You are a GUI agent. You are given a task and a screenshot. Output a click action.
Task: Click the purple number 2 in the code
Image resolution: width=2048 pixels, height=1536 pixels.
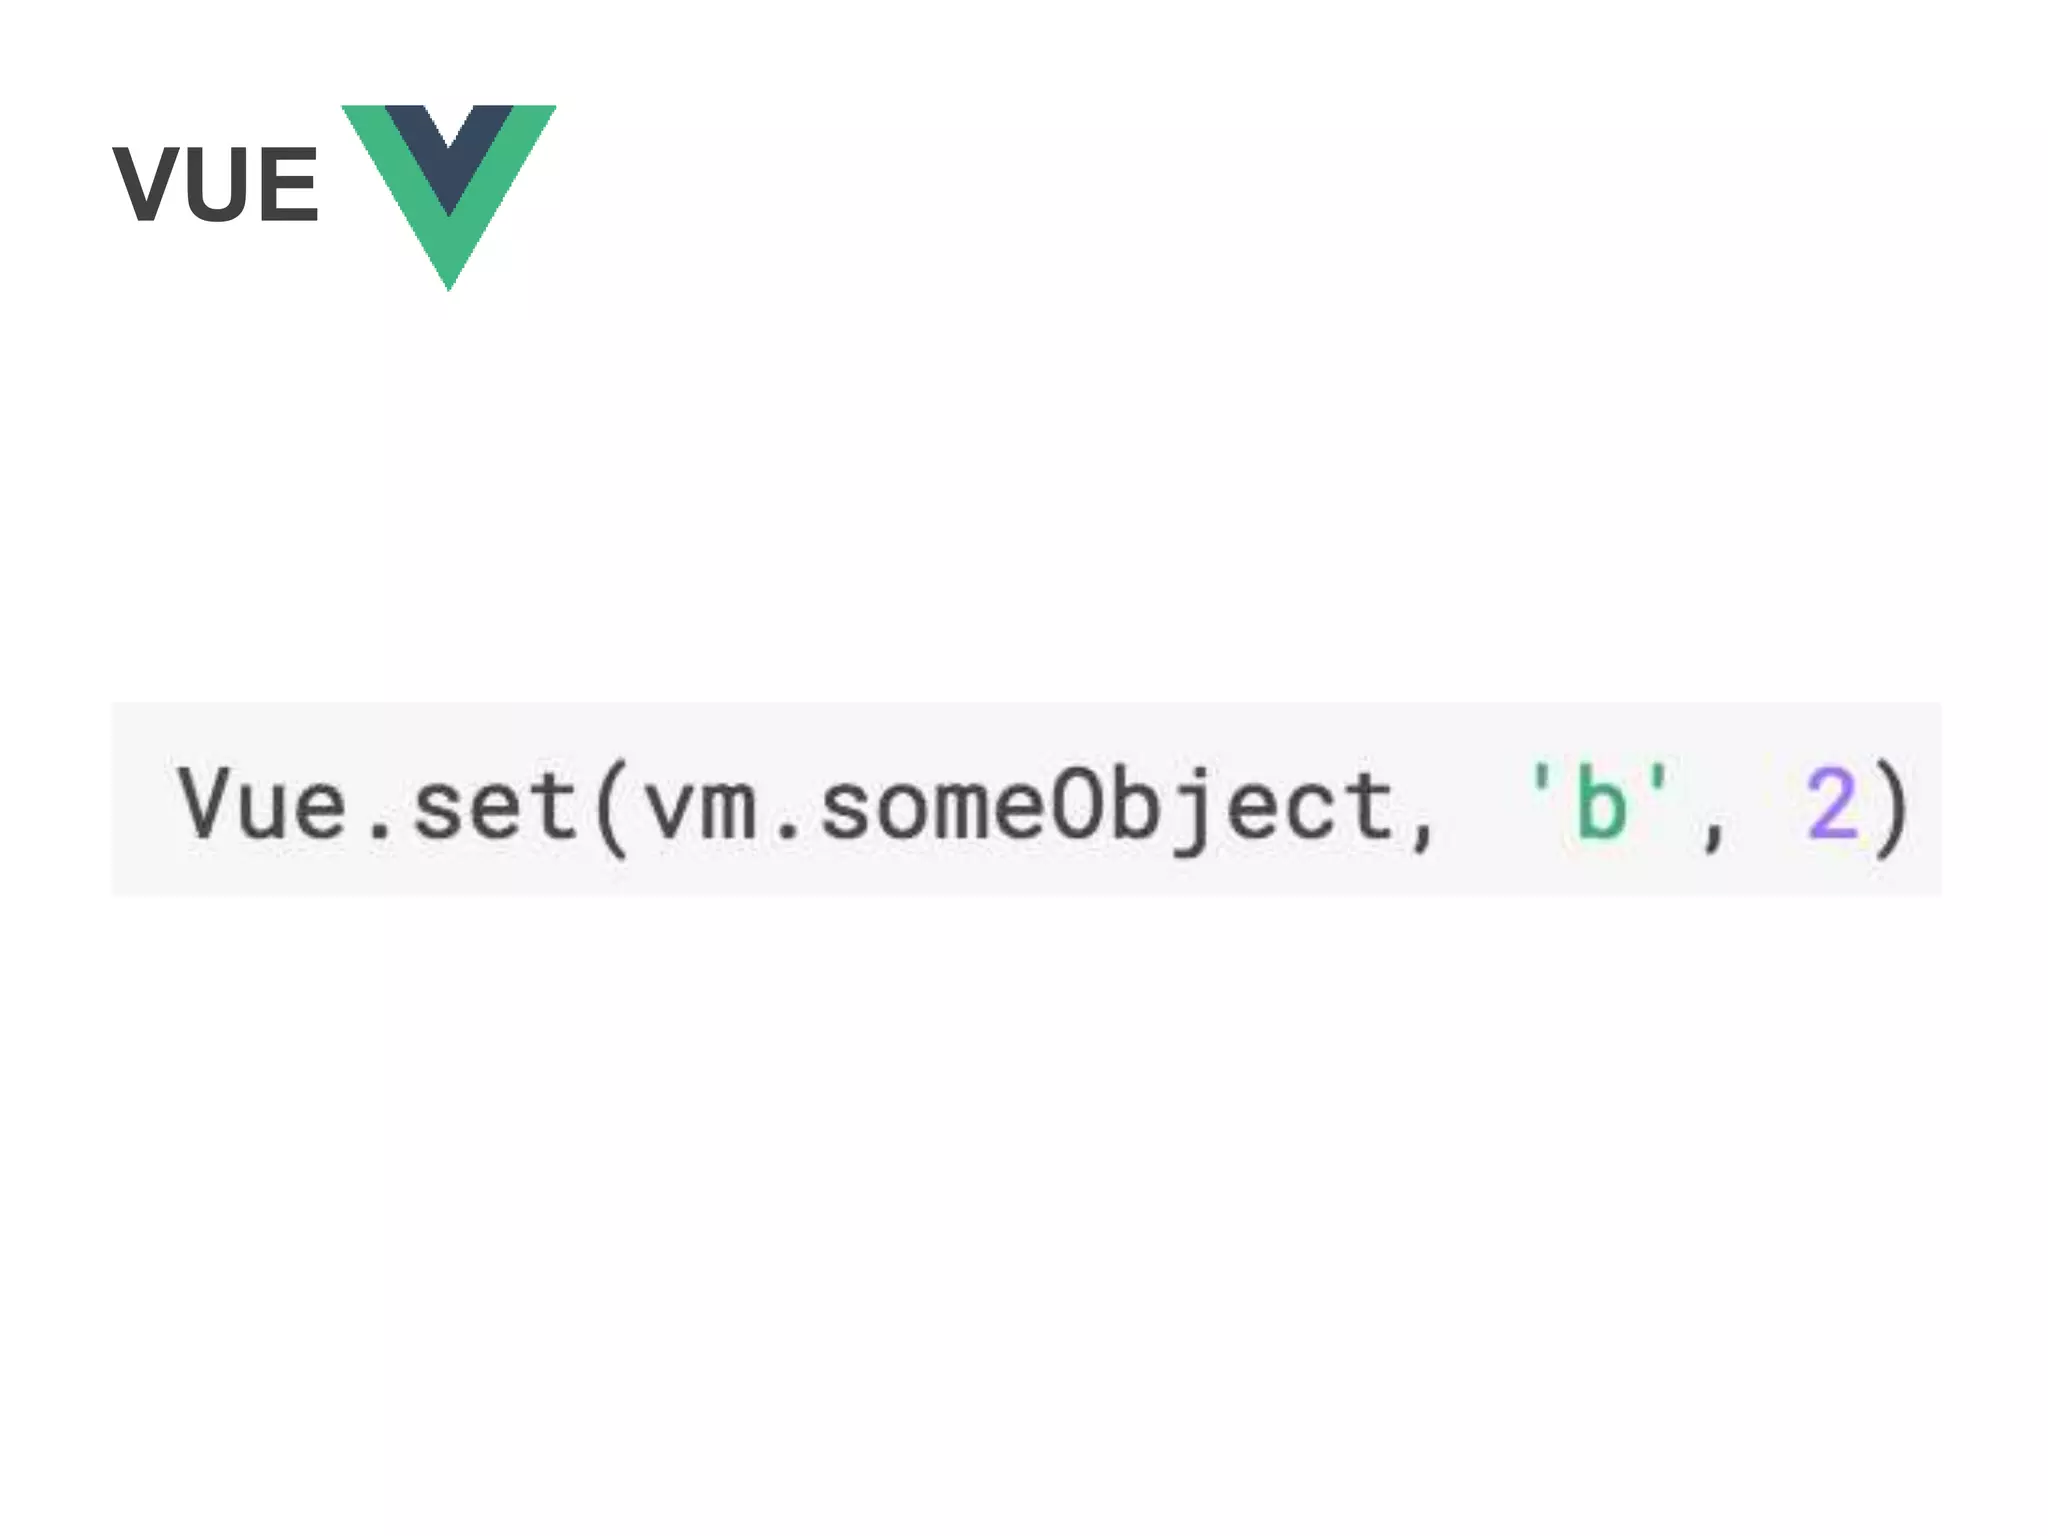pyautogui.click(x=1832, y=802)
